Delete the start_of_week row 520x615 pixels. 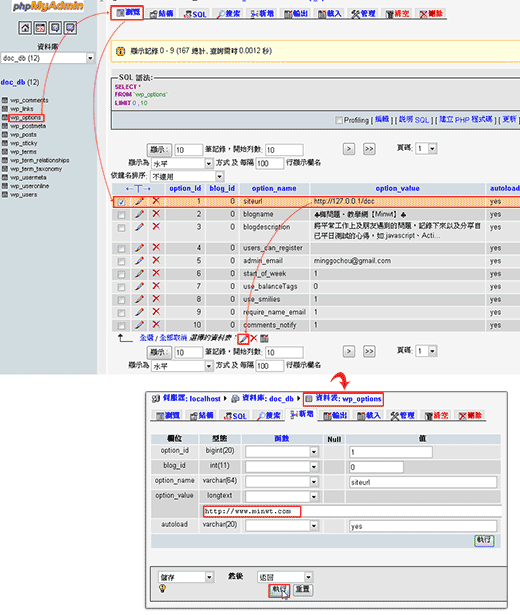(x=156, y=273)
